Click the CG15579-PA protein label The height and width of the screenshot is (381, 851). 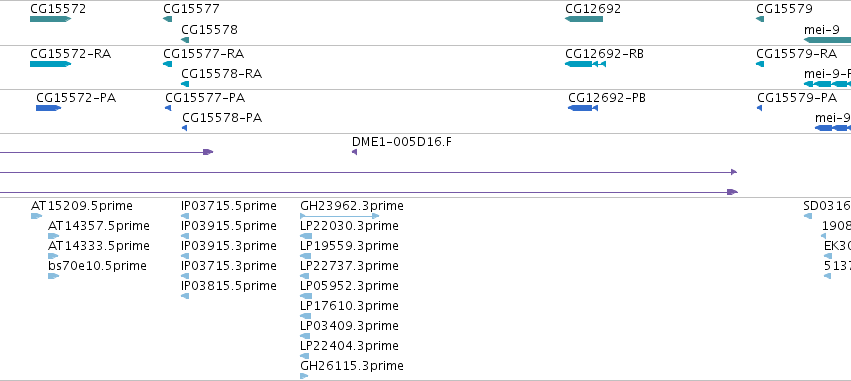click(797, 98)
